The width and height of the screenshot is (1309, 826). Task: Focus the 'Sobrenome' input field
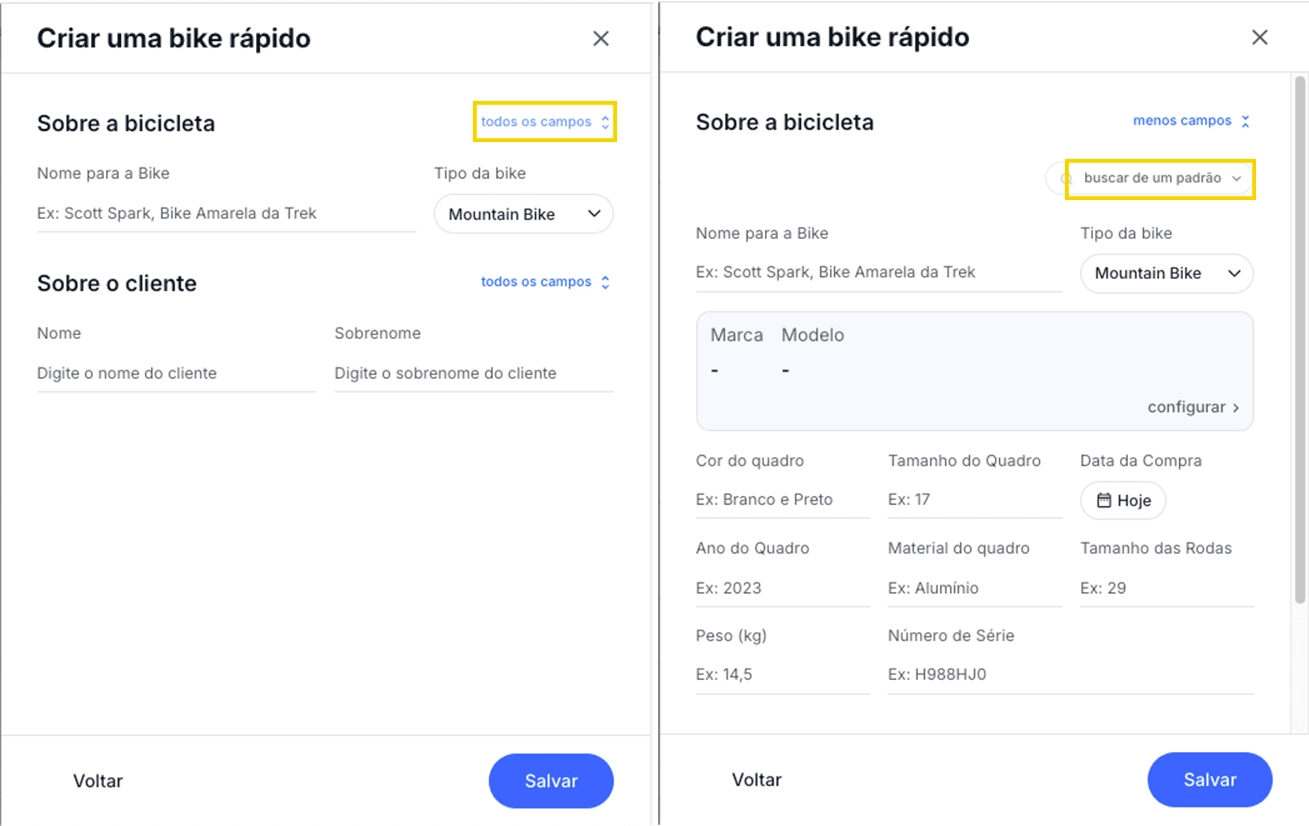click(474, 373)
